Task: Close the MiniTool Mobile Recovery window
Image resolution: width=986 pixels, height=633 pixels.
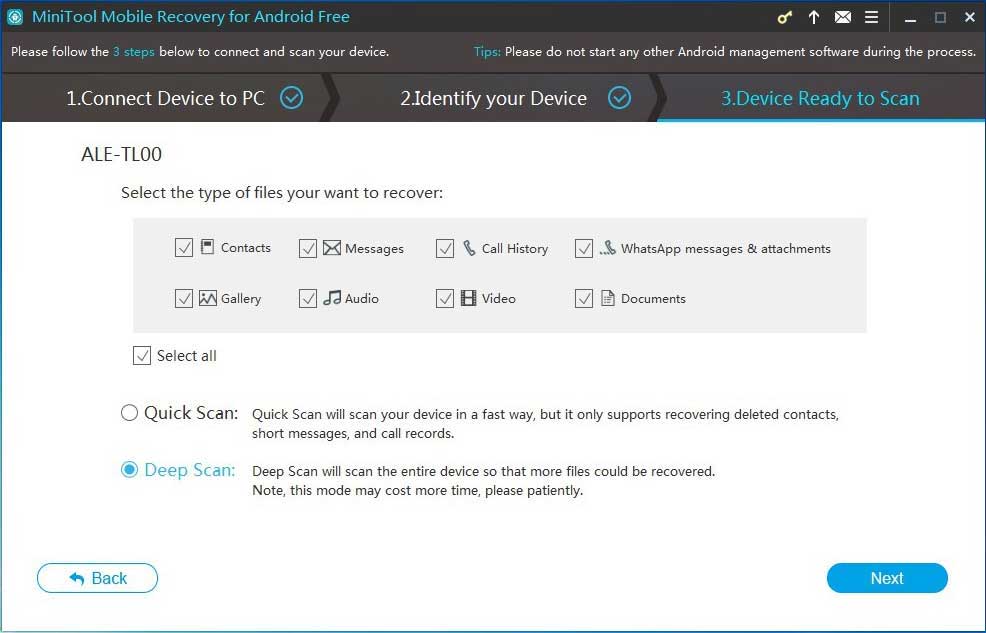Action: [970, 18]
